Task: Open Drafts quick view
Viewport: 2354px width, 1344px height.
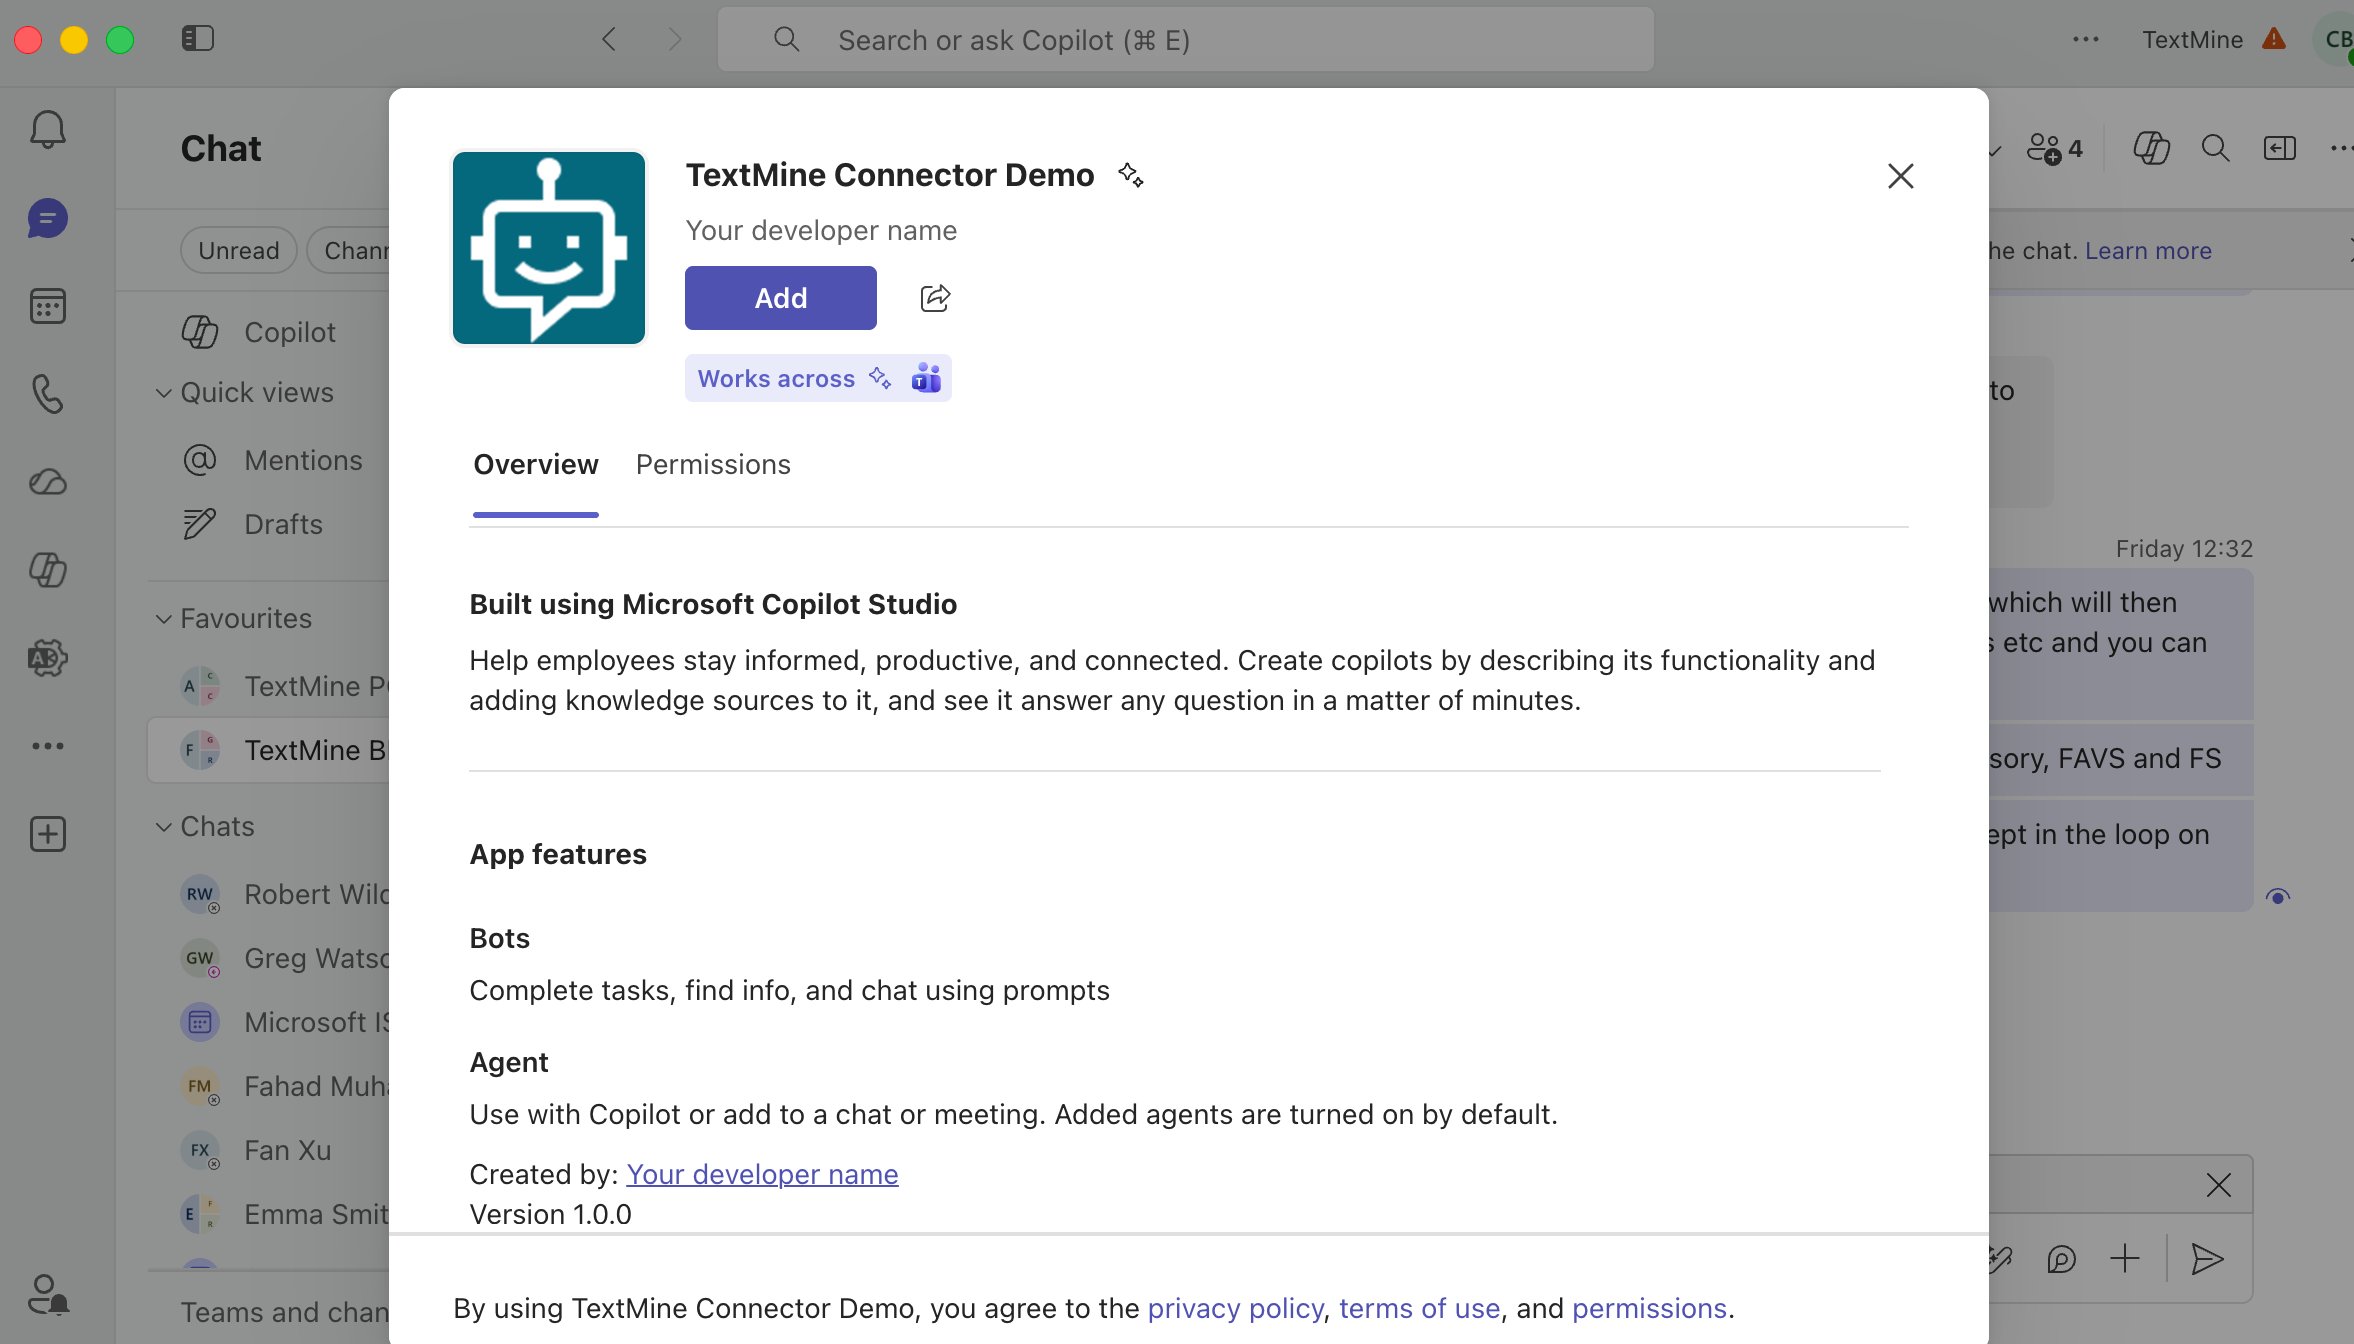Action: pos(270,524)
